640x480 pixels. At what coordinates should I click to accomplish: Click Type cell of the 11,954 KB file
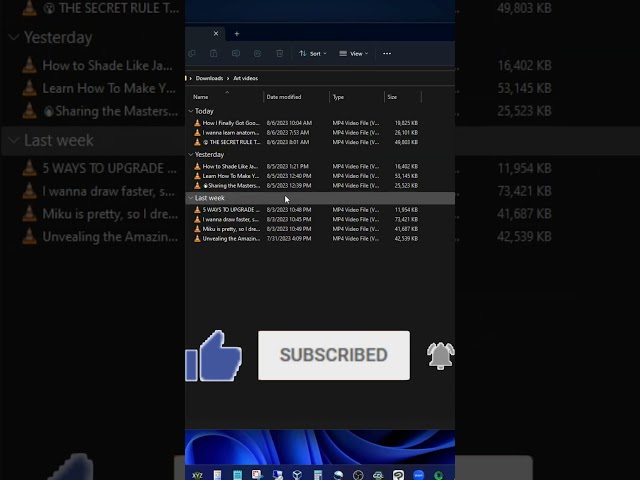[356, 210]
